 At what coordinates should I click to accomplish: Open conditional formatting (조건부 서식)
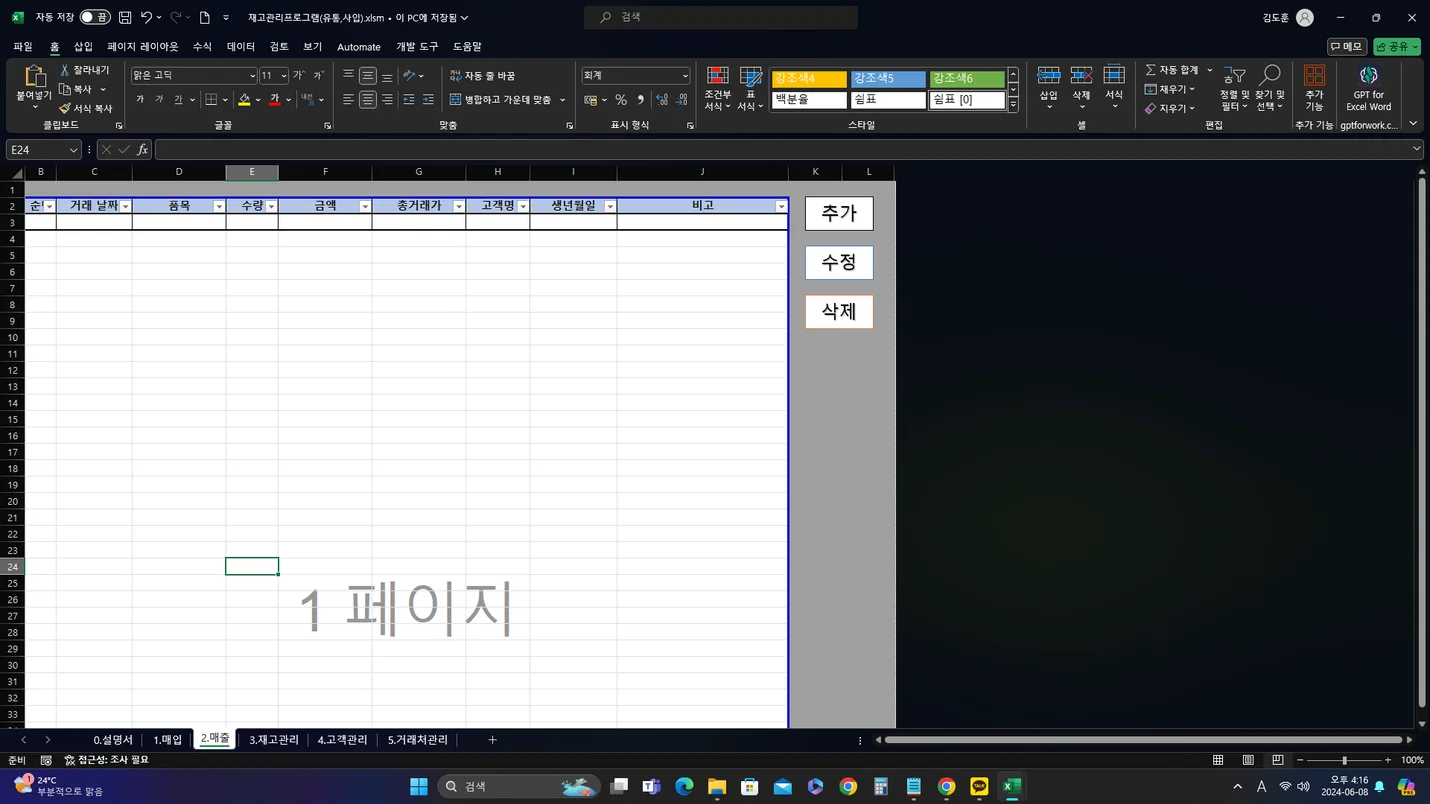pos(718,90)
